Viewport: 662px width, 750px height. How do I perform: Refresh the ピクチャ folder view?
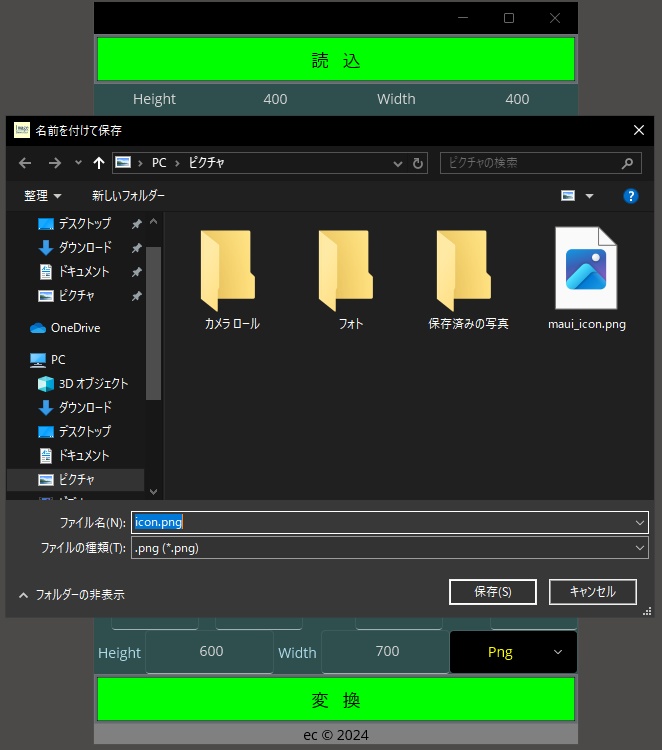point(418,164)
